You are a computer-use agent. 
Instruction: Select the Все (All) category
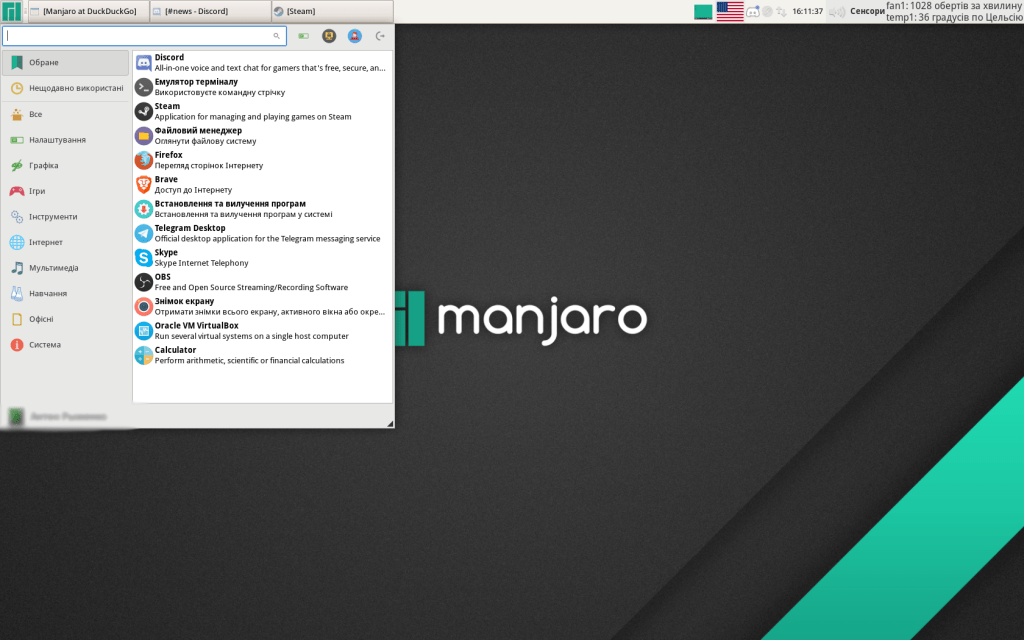click(x=65, y=114)
